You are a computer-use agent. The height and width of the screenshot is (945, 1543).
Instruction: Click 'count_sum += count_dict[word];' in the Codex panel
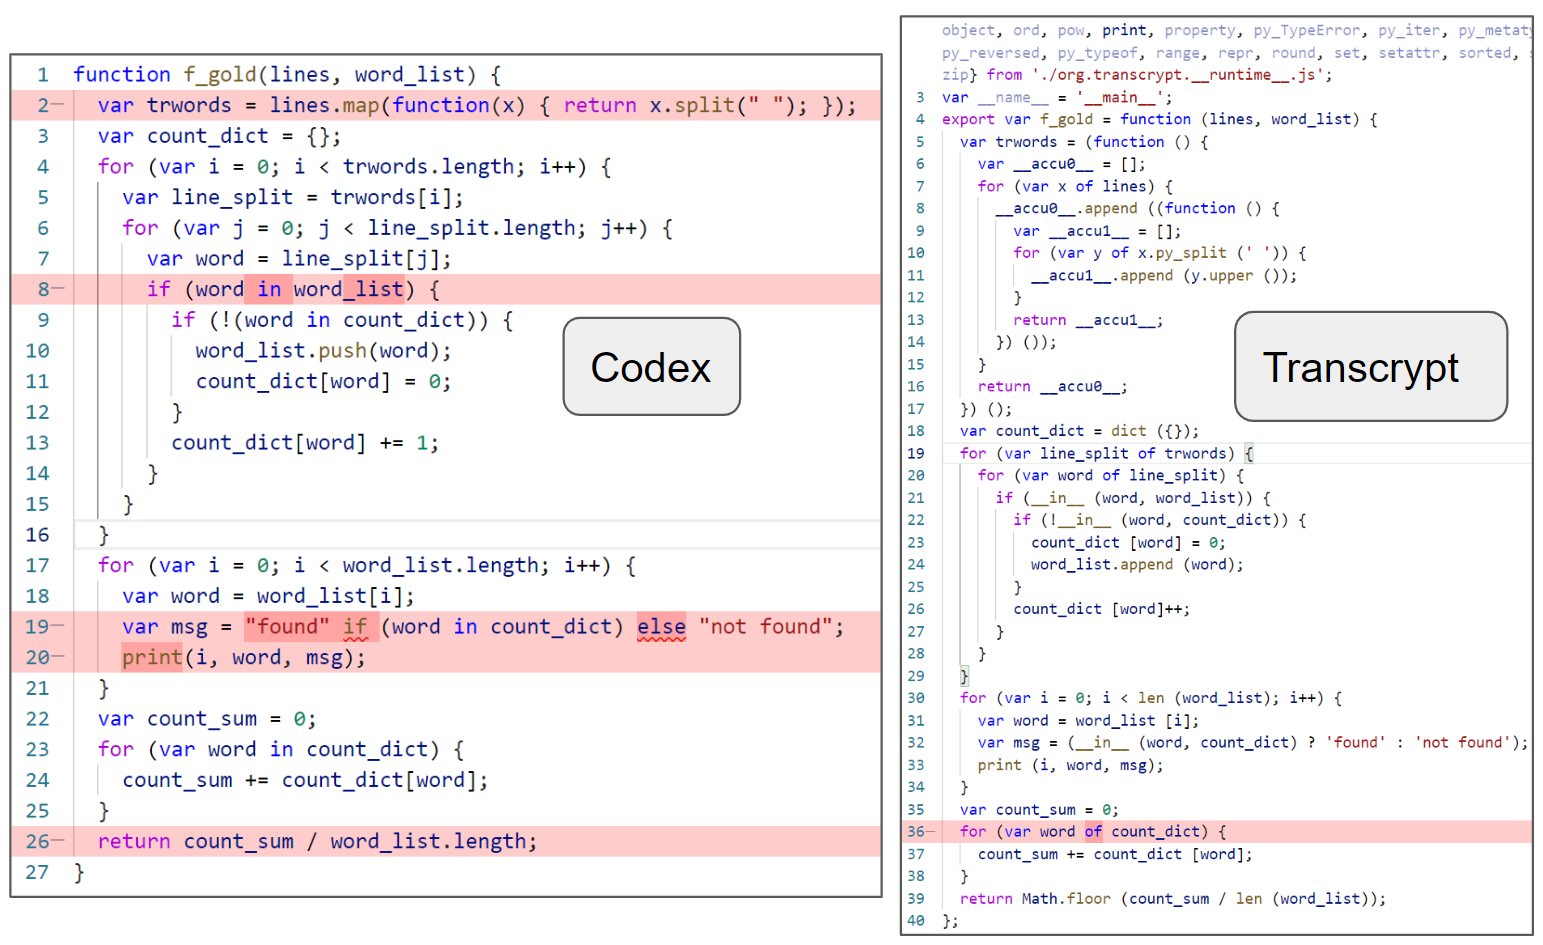click(306, 780)
